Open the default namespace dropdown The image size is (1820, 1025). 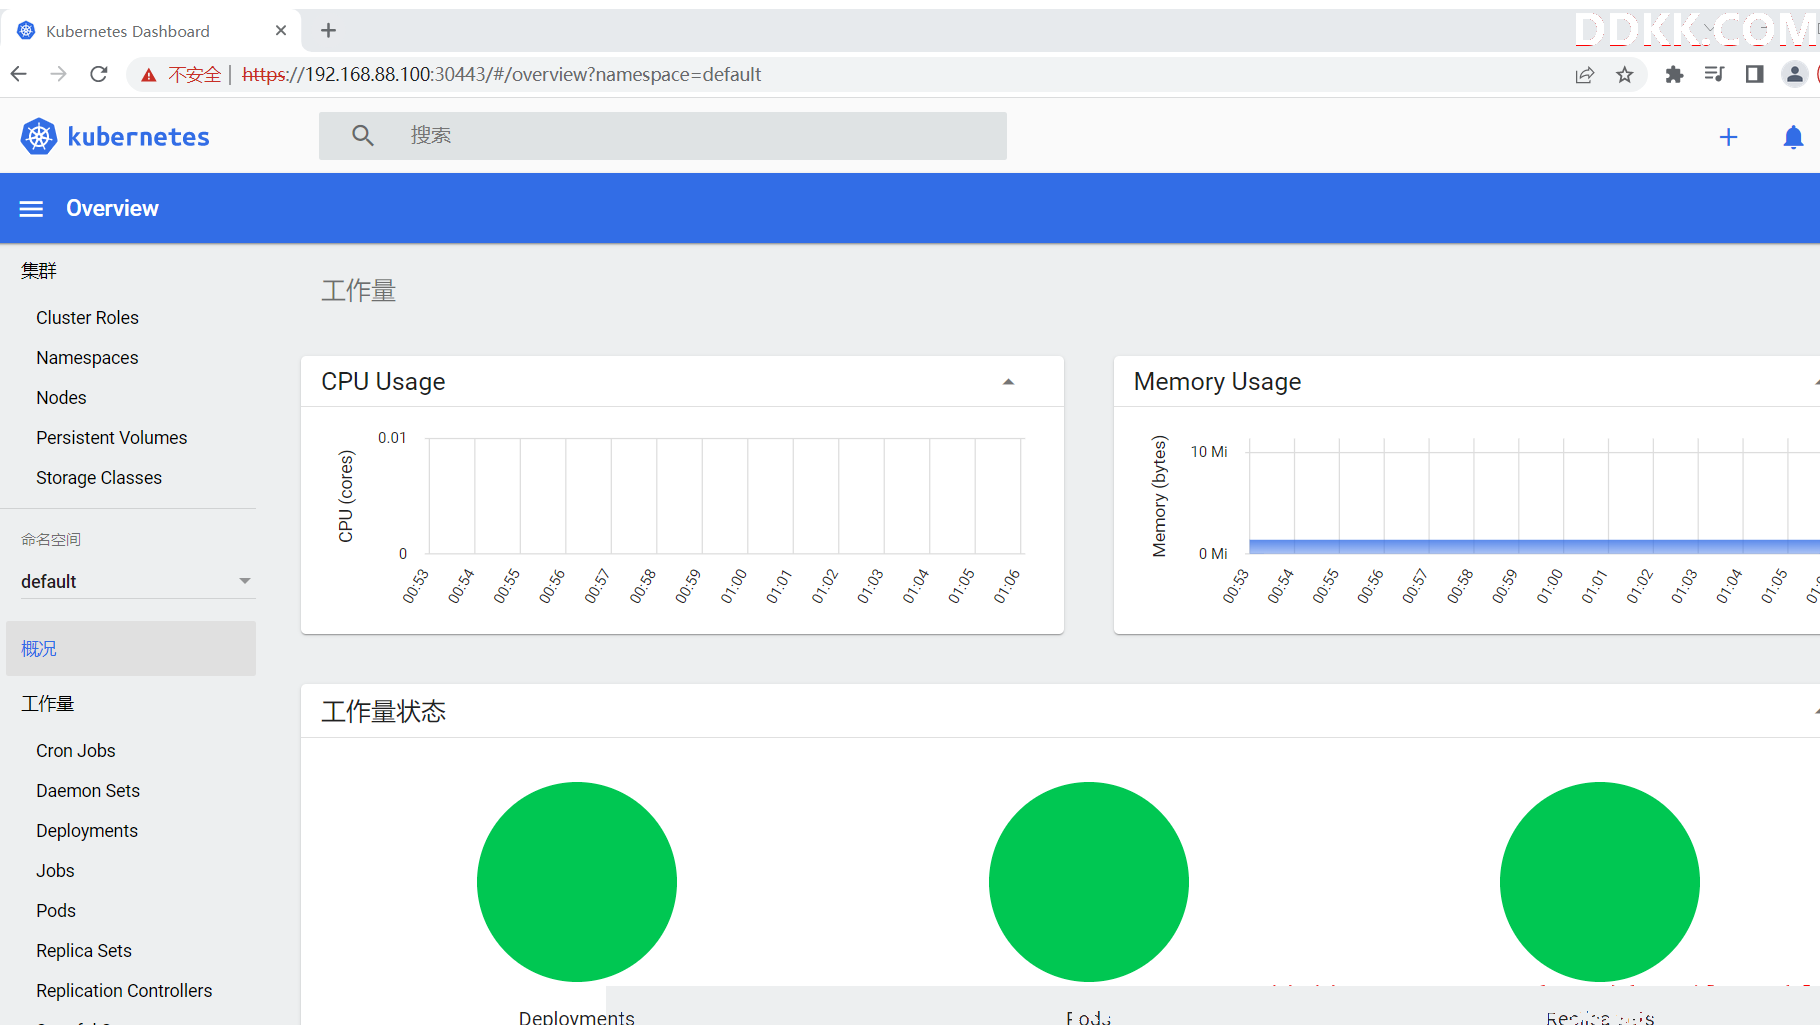click(x=136, y=581)
